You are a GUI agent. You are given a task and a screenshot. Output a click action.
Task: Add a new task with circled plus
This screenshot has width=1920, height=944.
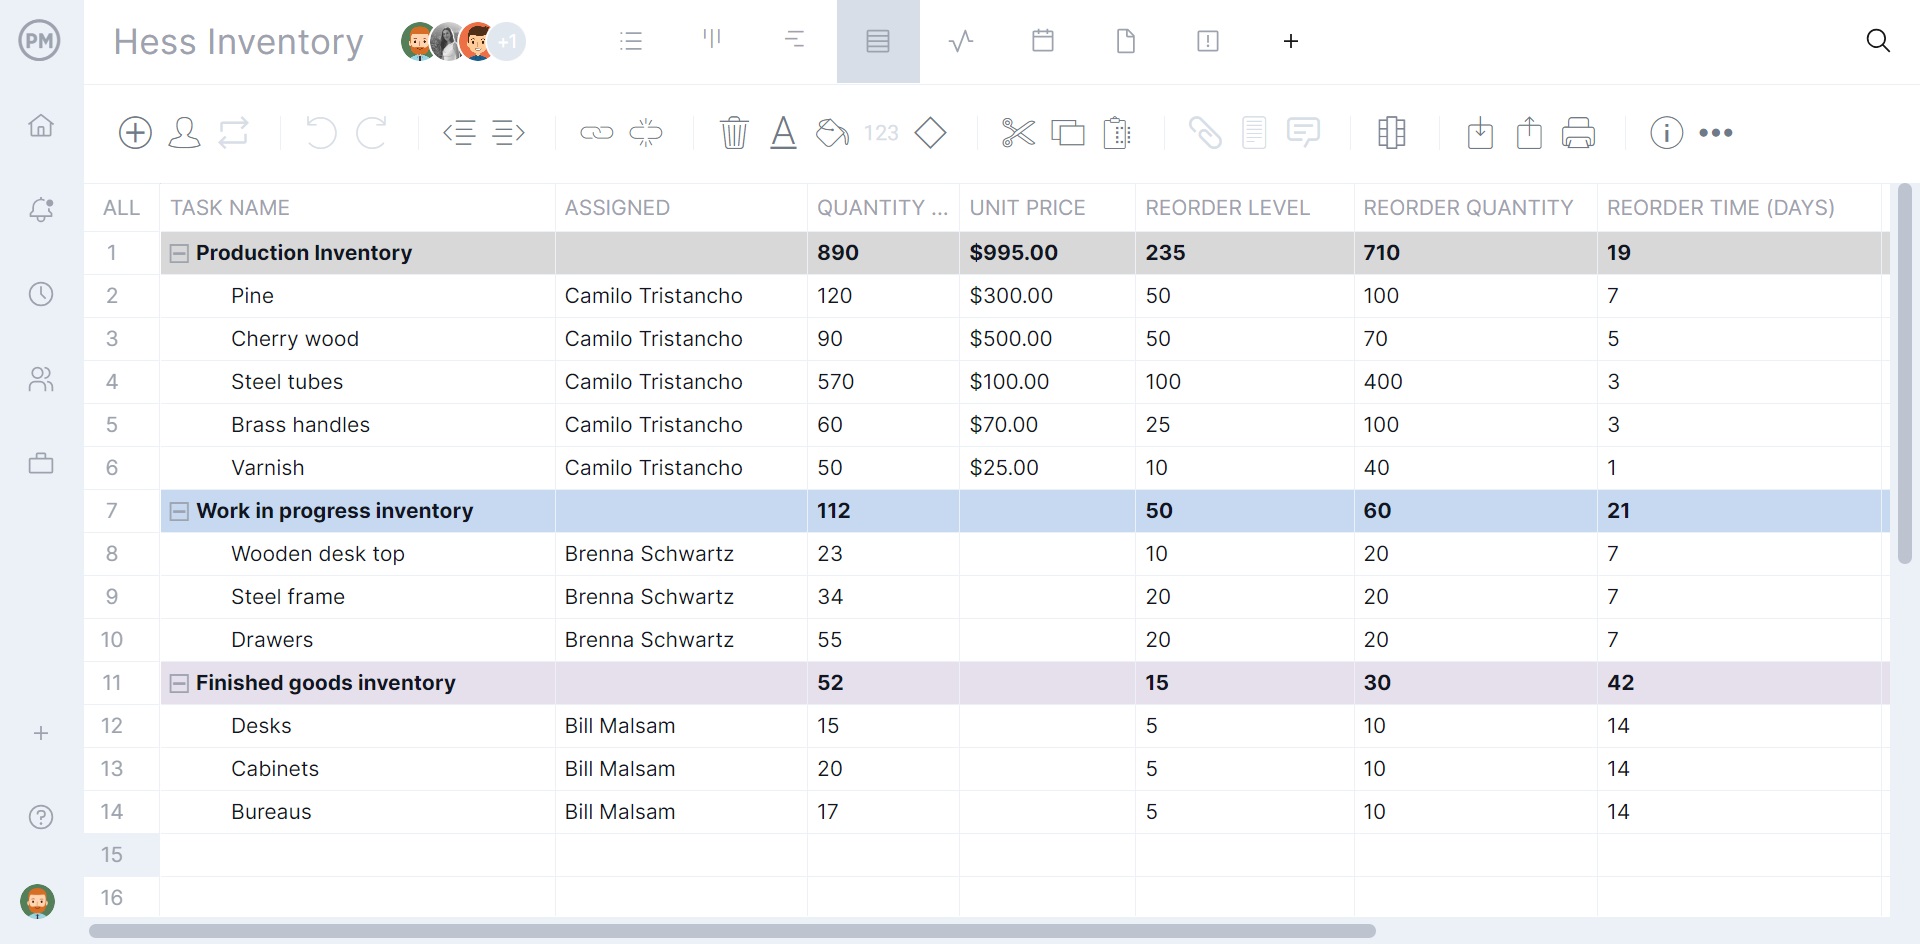135,133
